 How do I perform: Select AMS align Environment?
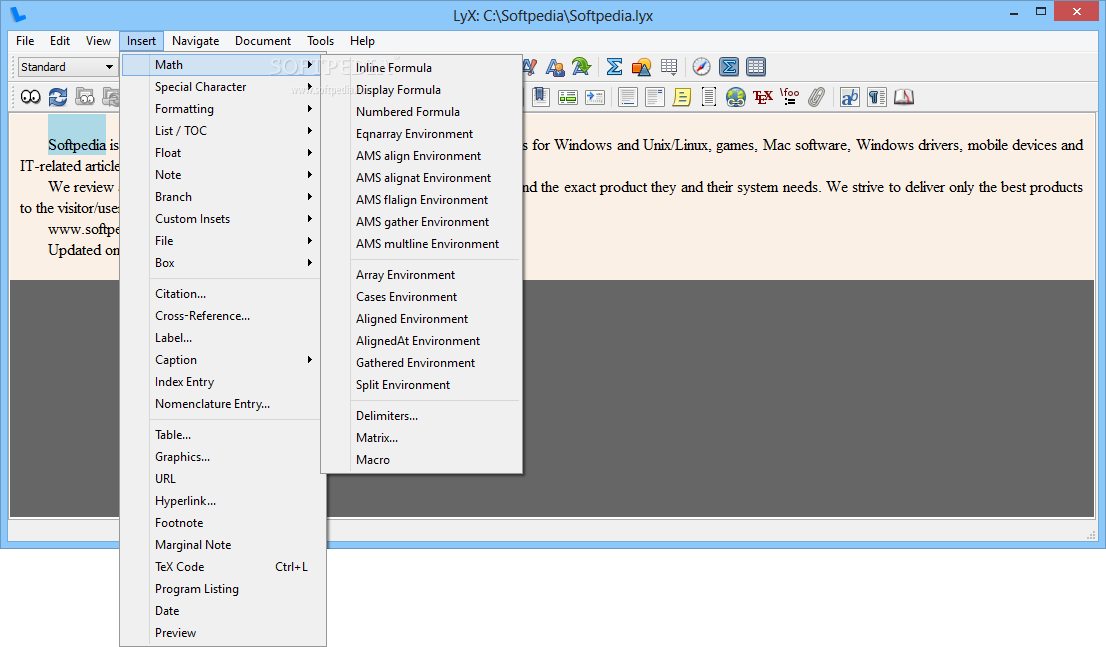point(422,156)
